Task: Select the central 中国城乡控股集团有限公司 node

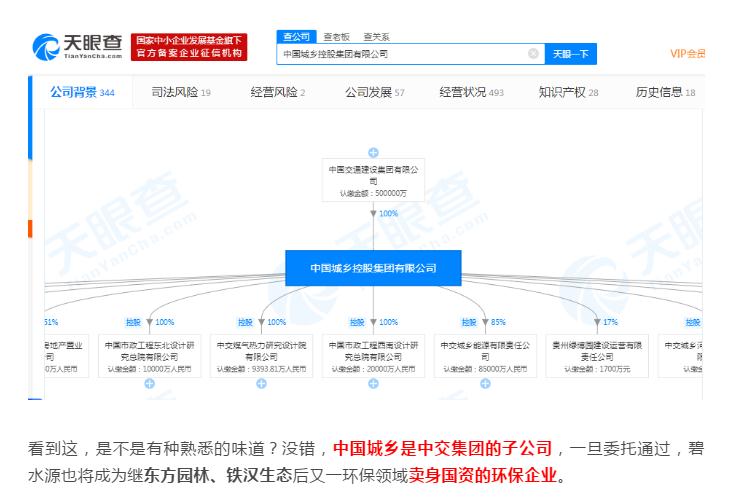Action: [x=373, y=268]
